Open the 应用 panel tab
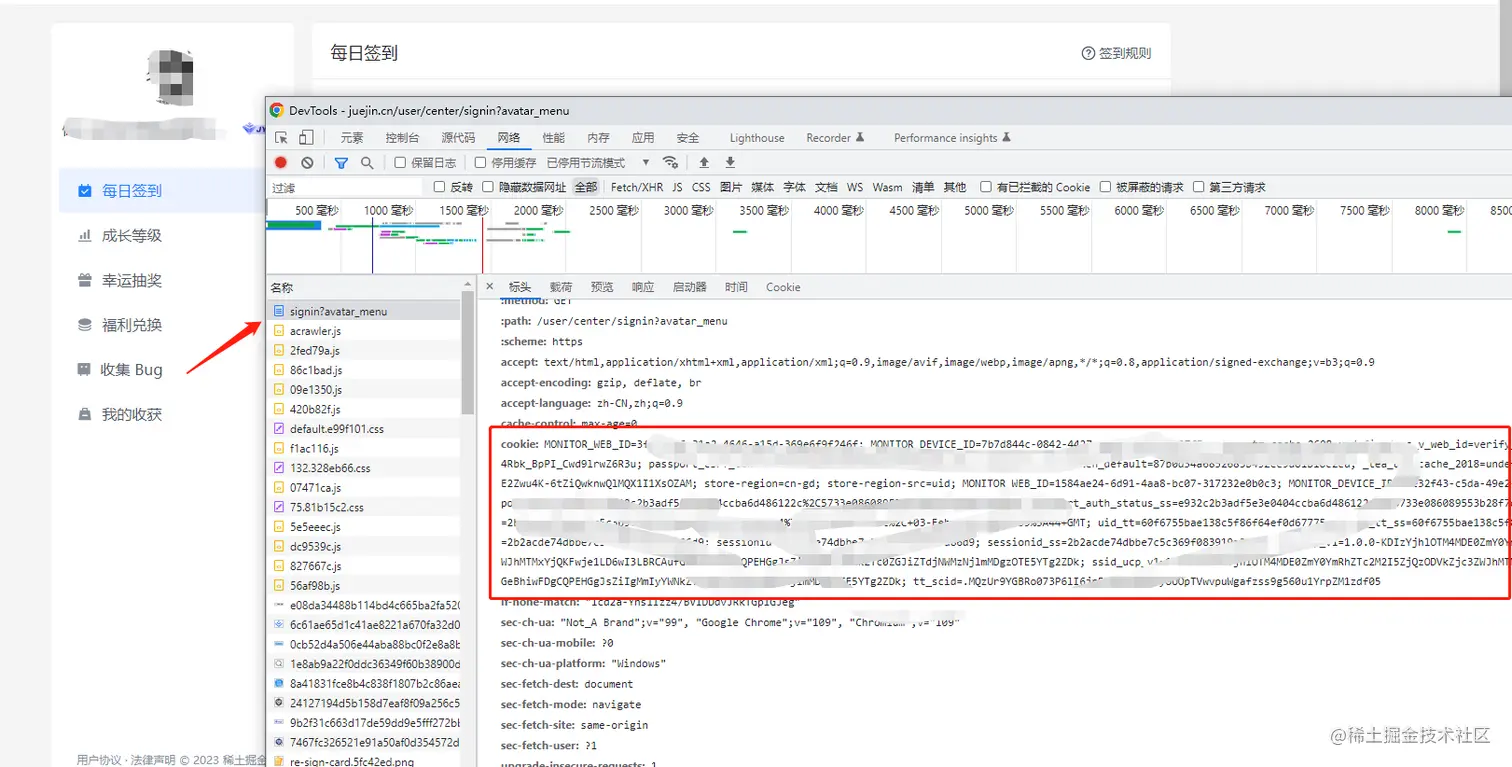Screen dimensions: 1512x767 pos(643,138)
